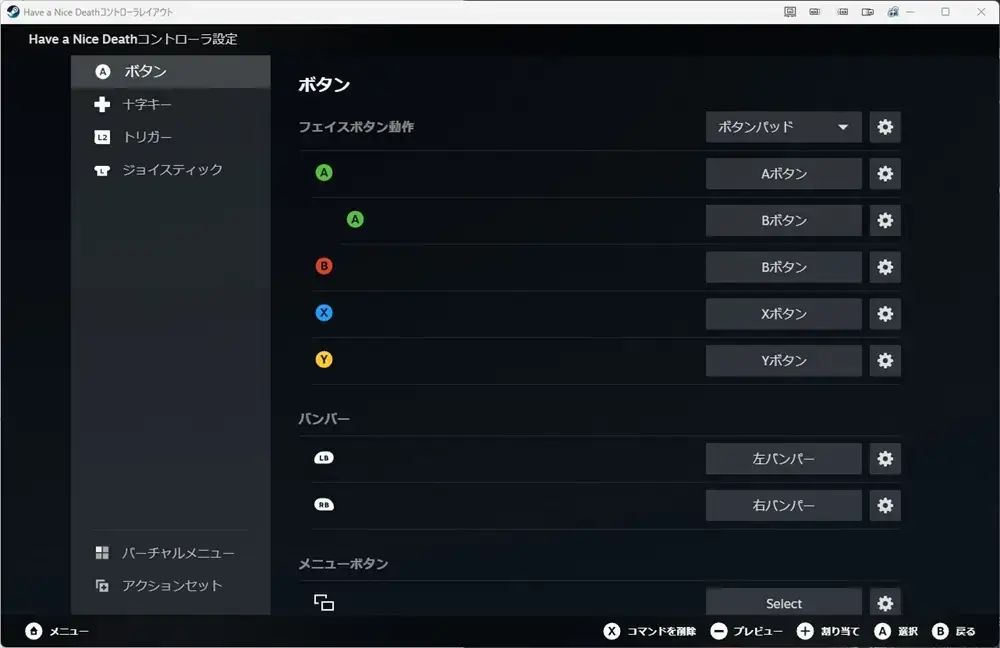1000x648 pixels.
Task: Click the Yボタン binding button
Action: click(783, 360)
